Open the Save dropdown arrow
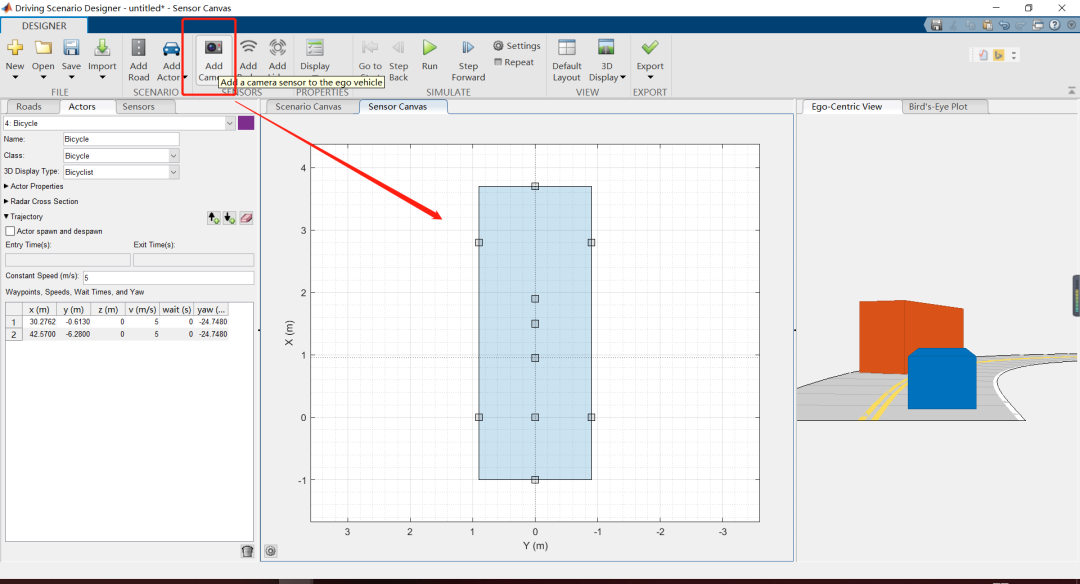Image resolution: width=1080 pixels, height=584 pixels. pyautogui.click(x=71, y=77)
